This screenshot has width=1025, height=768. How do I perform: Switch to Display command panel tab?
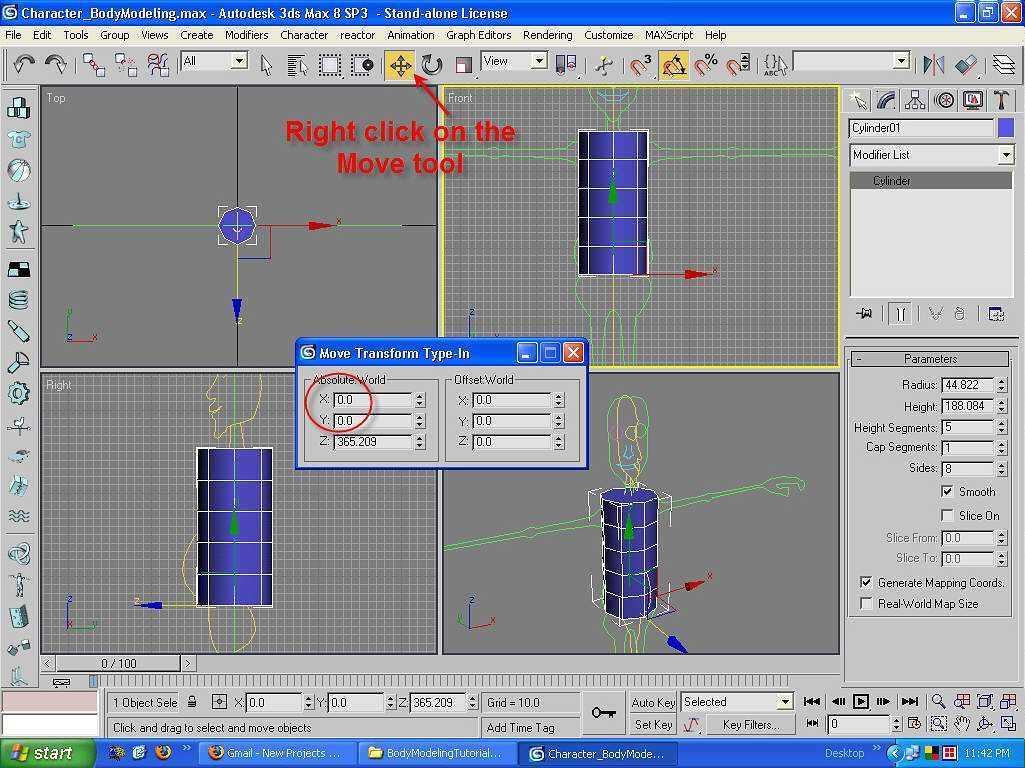tap(973, 100)
